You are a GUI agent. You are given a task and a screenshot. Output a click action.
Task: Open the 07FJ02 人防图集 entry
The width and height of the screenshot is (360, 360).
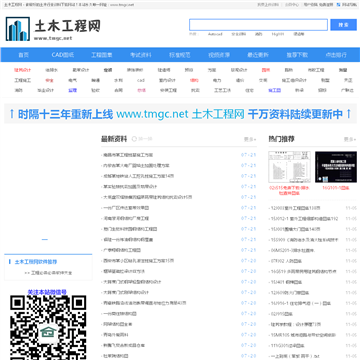(285, 261)
